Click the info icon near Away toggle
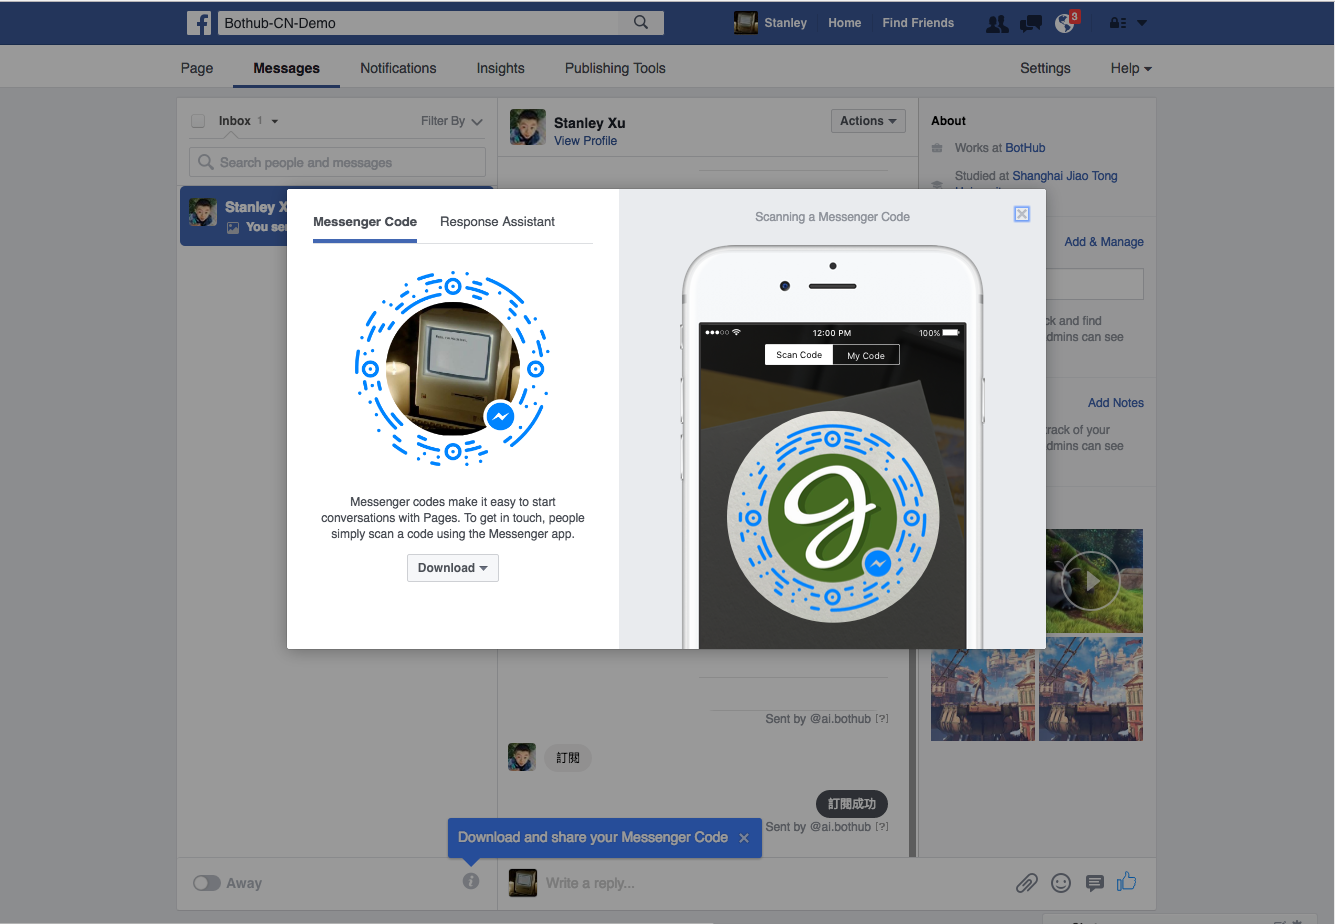1335x924 pixels. click(x=471, y=881)
